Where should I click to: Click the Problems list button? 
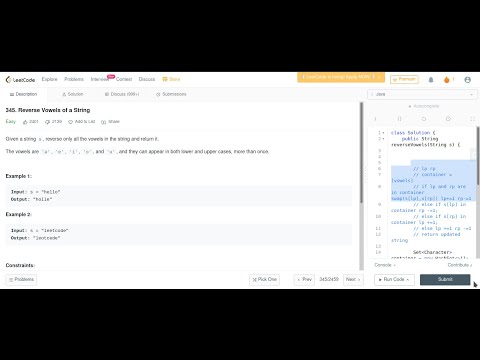tap(21, 279)
